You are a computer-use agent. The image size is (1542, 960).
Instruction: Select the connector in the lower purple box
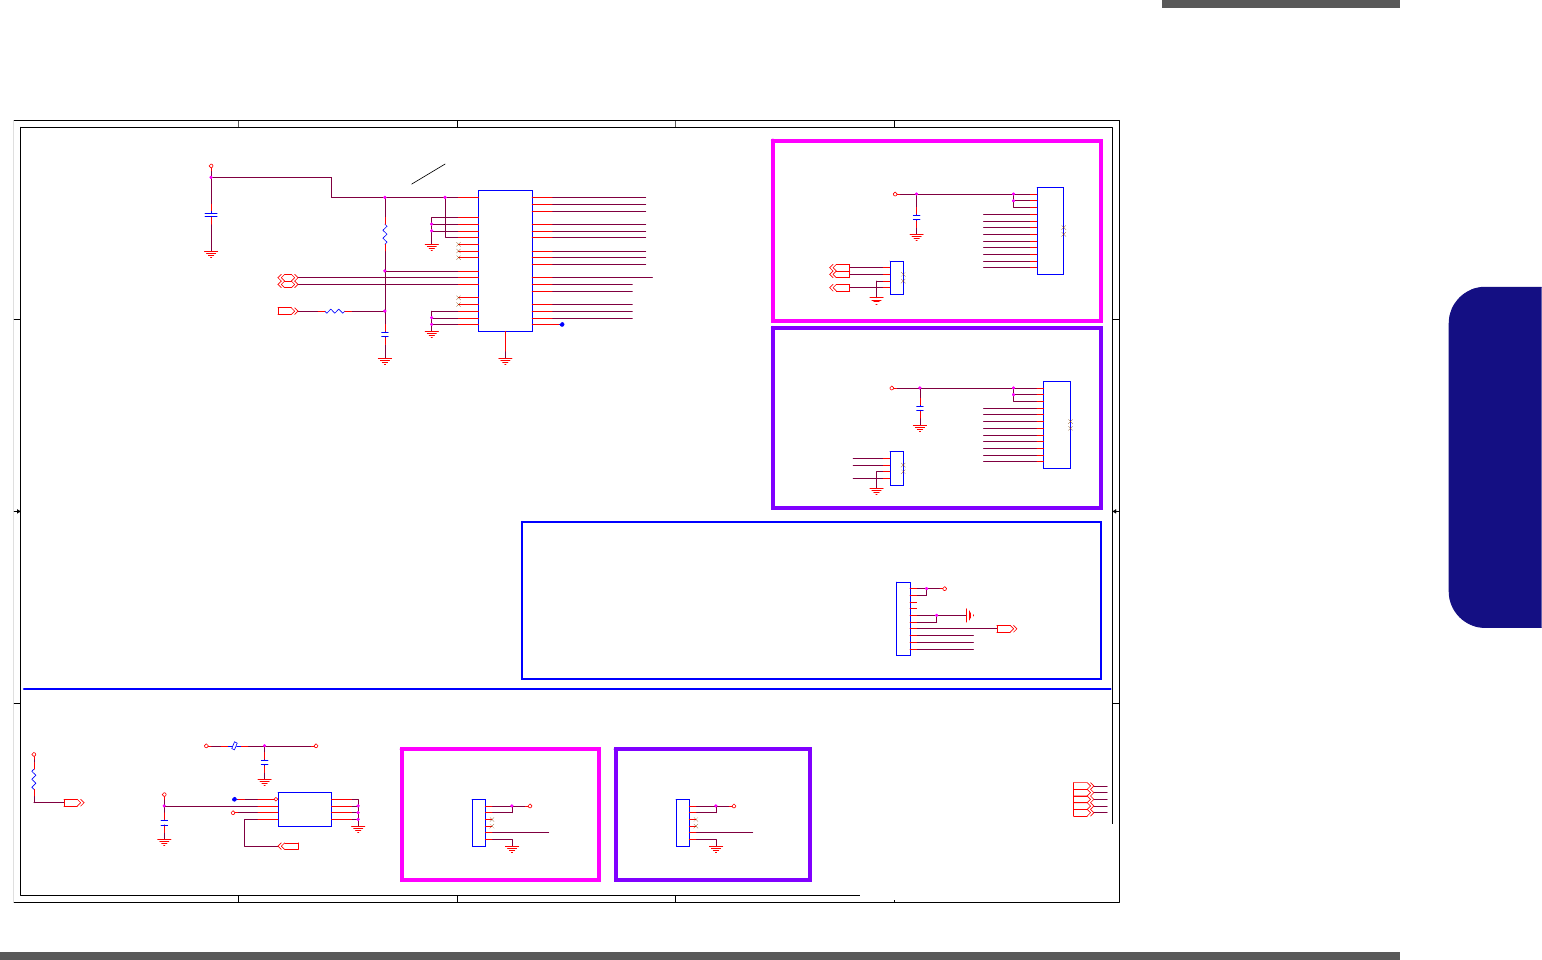click(x=683, y=823)
